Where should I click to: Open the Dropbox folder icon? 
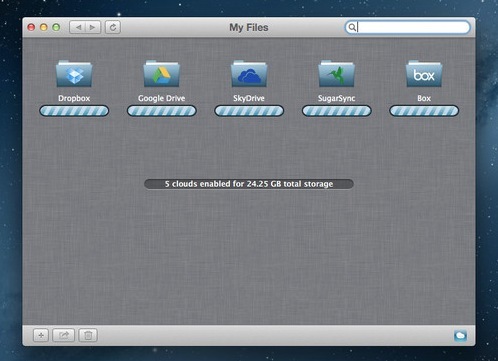click(x=74, y=74)
